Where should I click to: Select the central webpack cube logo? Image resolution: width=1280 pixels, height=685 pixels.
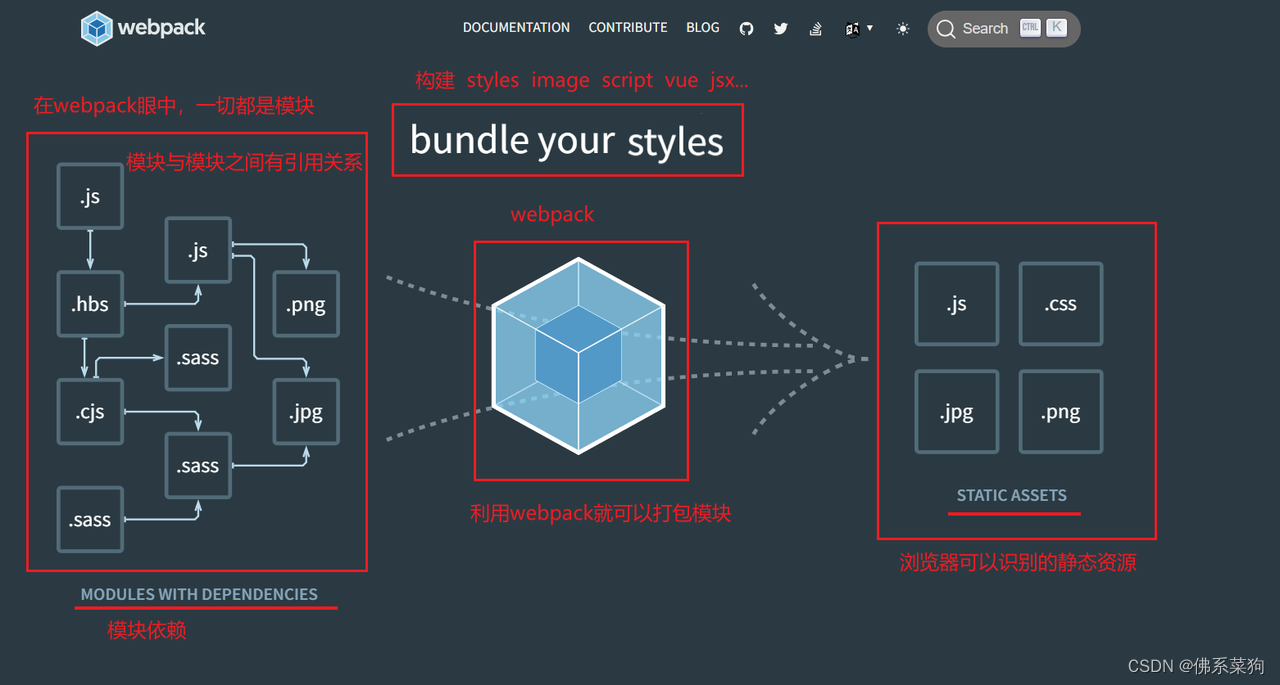click(x=581, y=360)
